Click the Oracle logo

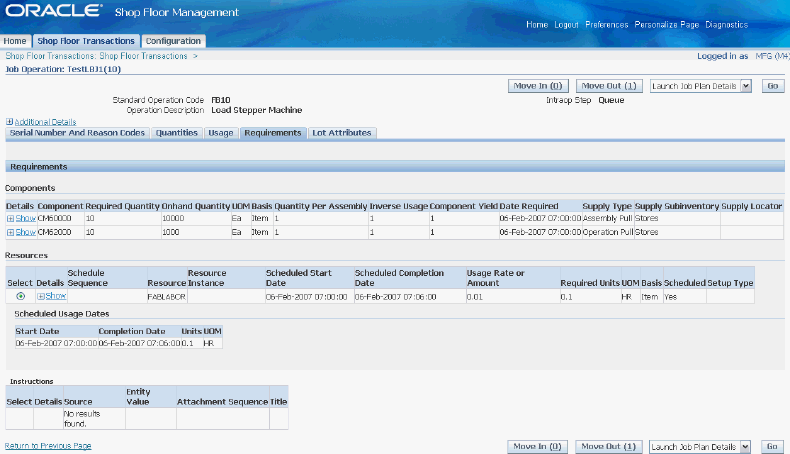[x=53, y=11]
